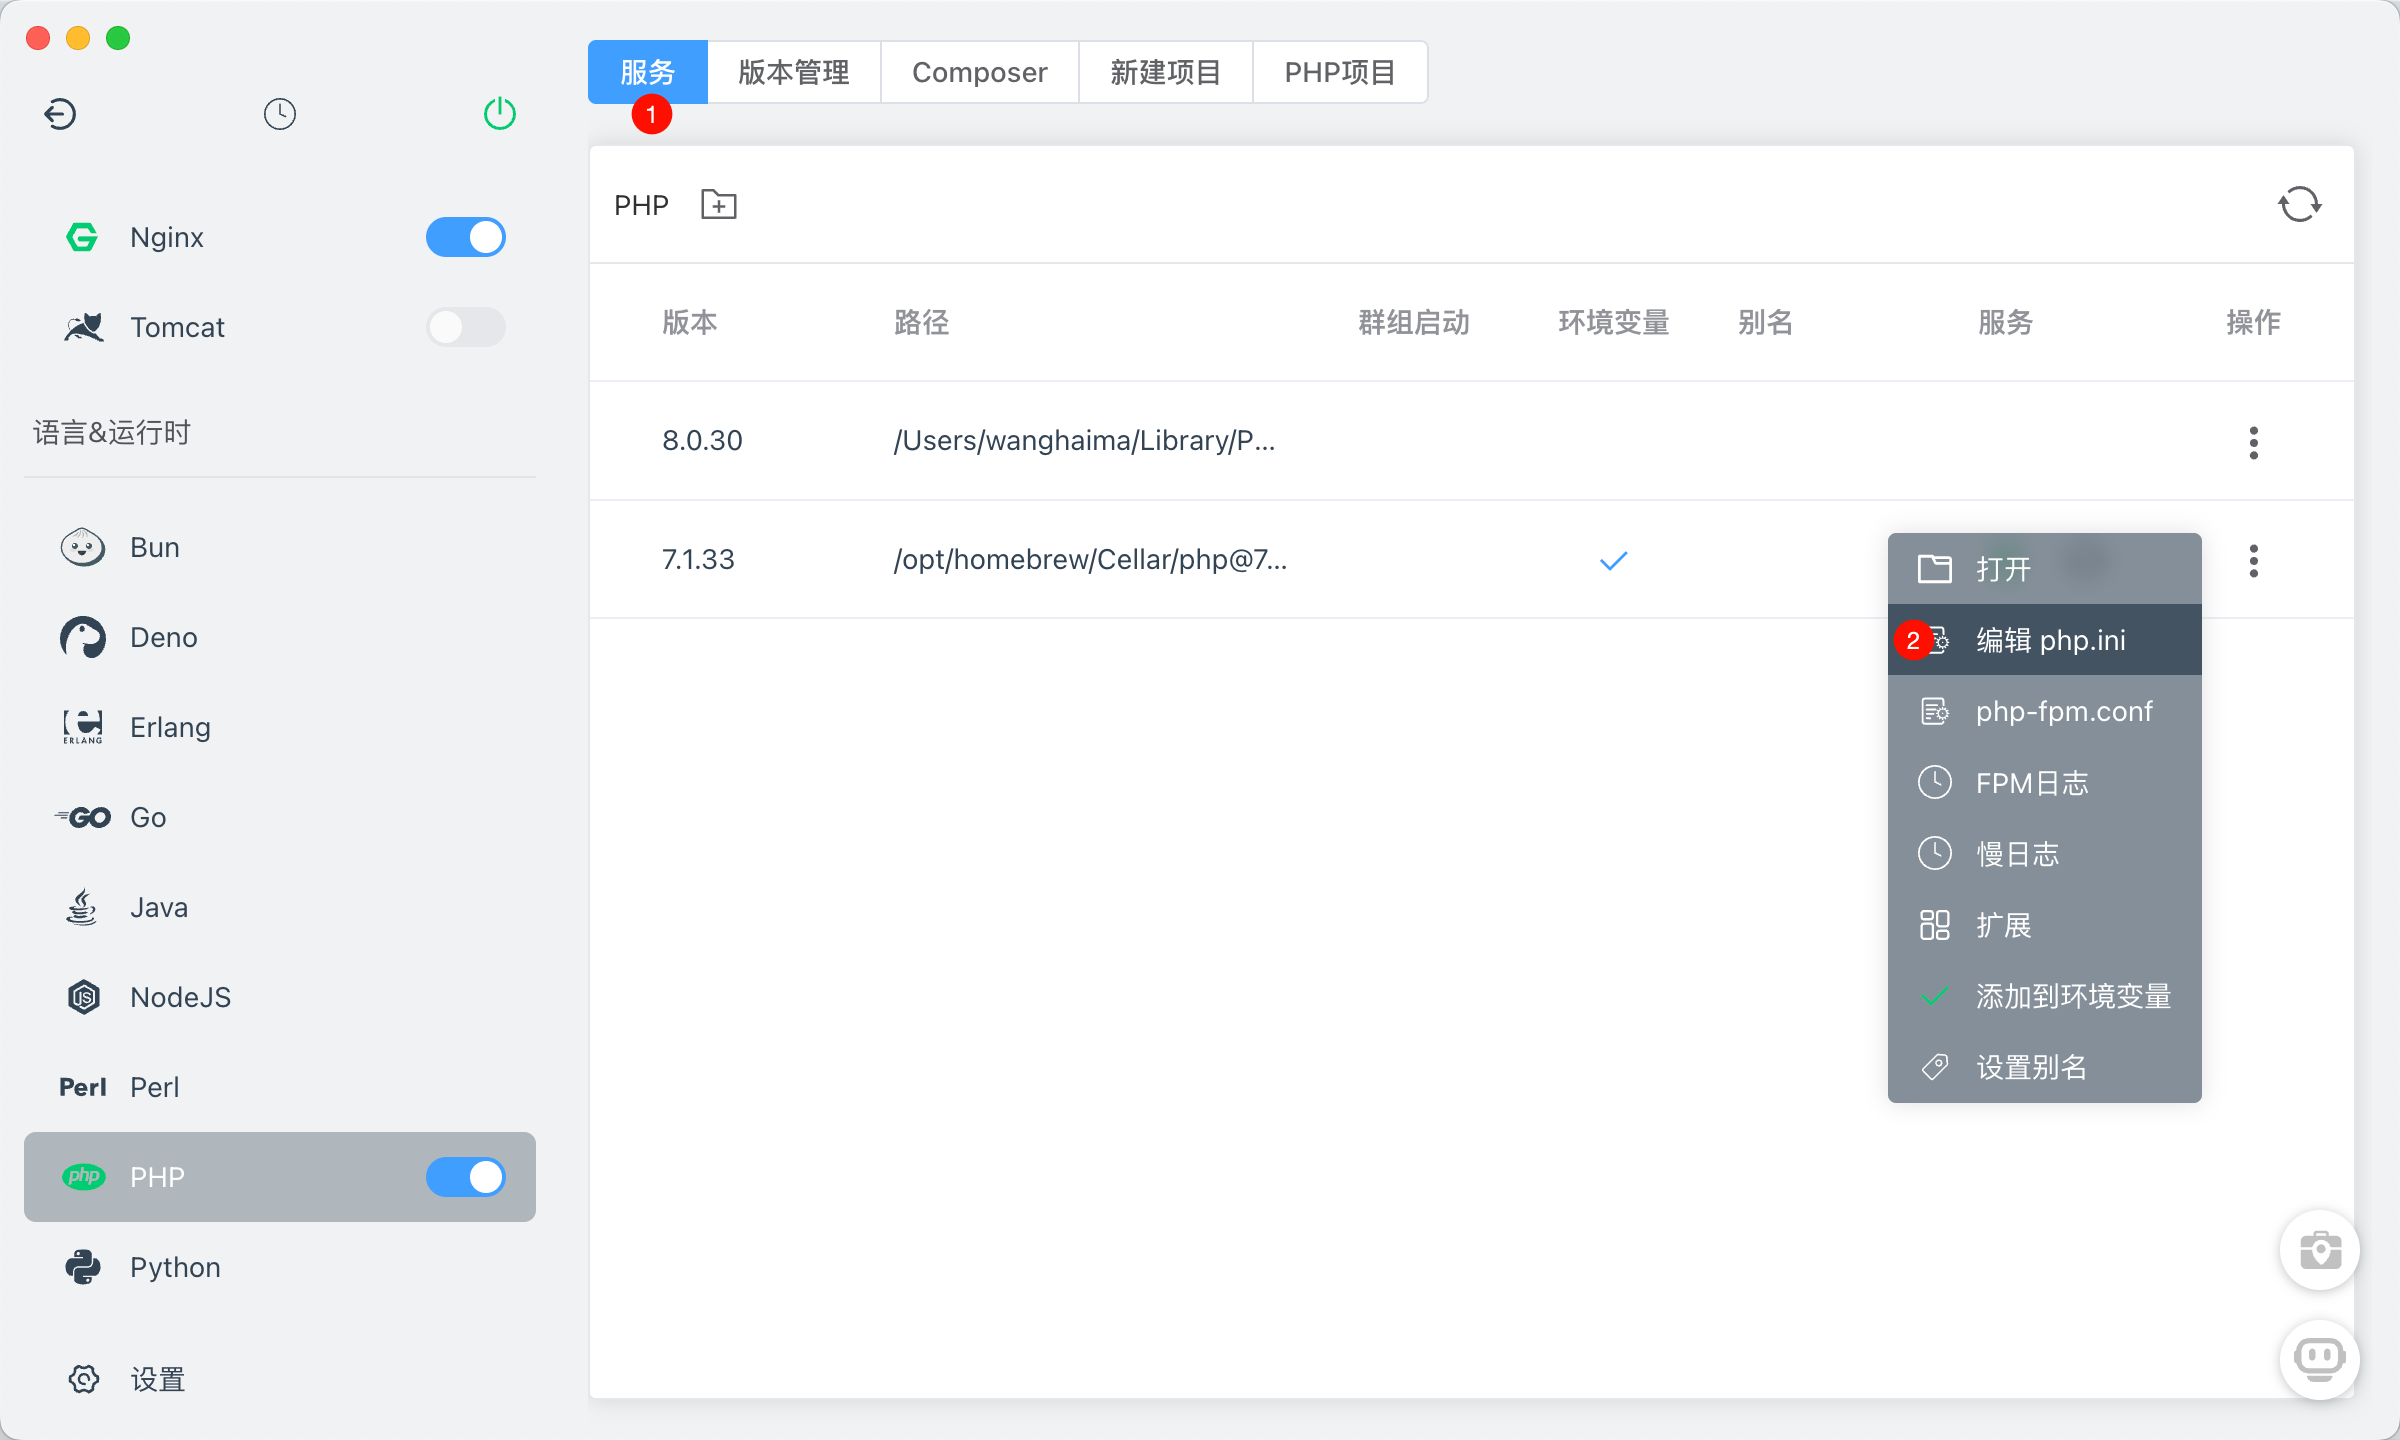Choose 编辑 php.ini in the context menu
2400x1440 pixels.
(x=2045, y=640)
